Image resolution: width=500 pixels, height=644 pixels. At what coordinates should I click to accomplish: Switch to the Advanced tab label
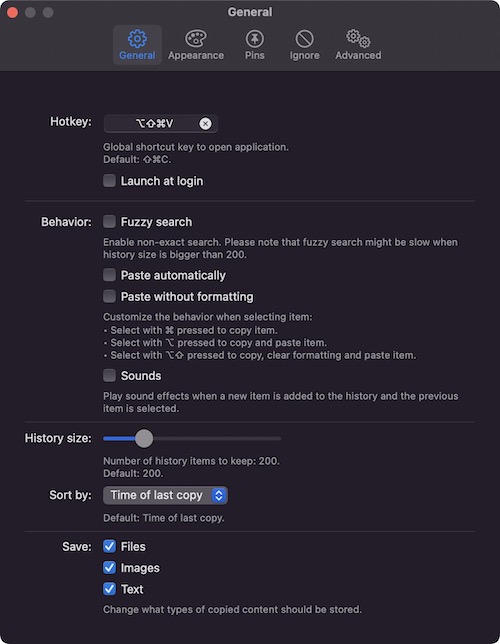tap(358, 55)
